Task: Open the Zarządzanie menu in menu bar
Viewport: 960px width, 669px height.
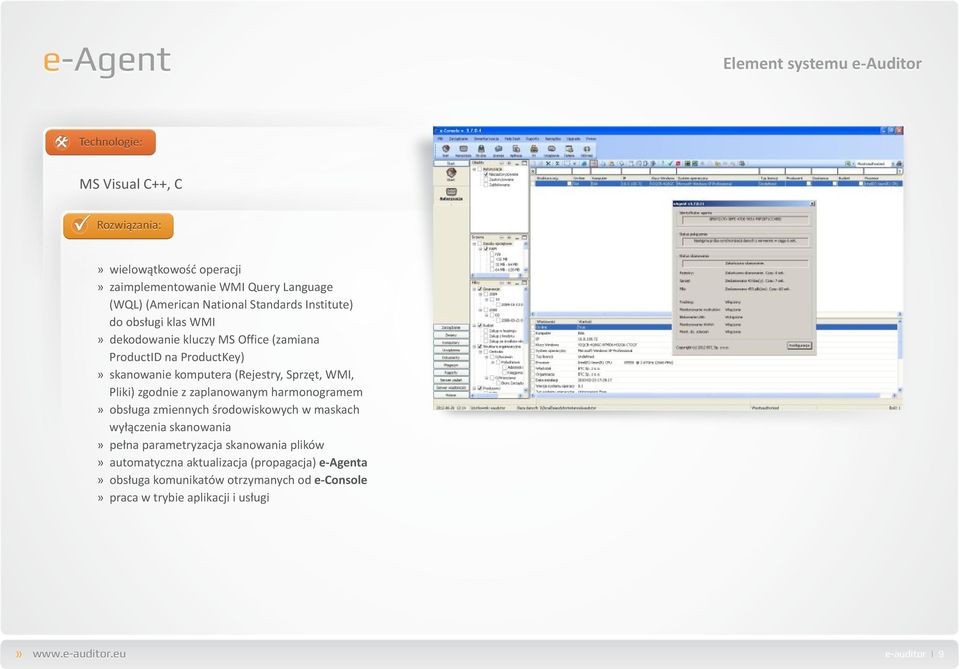Action: click(459, 139)
